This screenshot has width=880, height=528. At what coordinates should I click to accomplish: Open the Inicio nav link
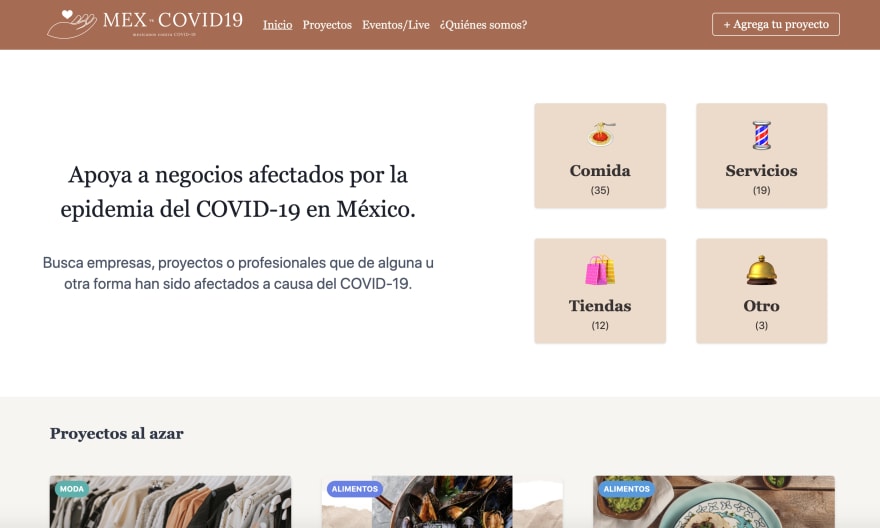[278, 25]
